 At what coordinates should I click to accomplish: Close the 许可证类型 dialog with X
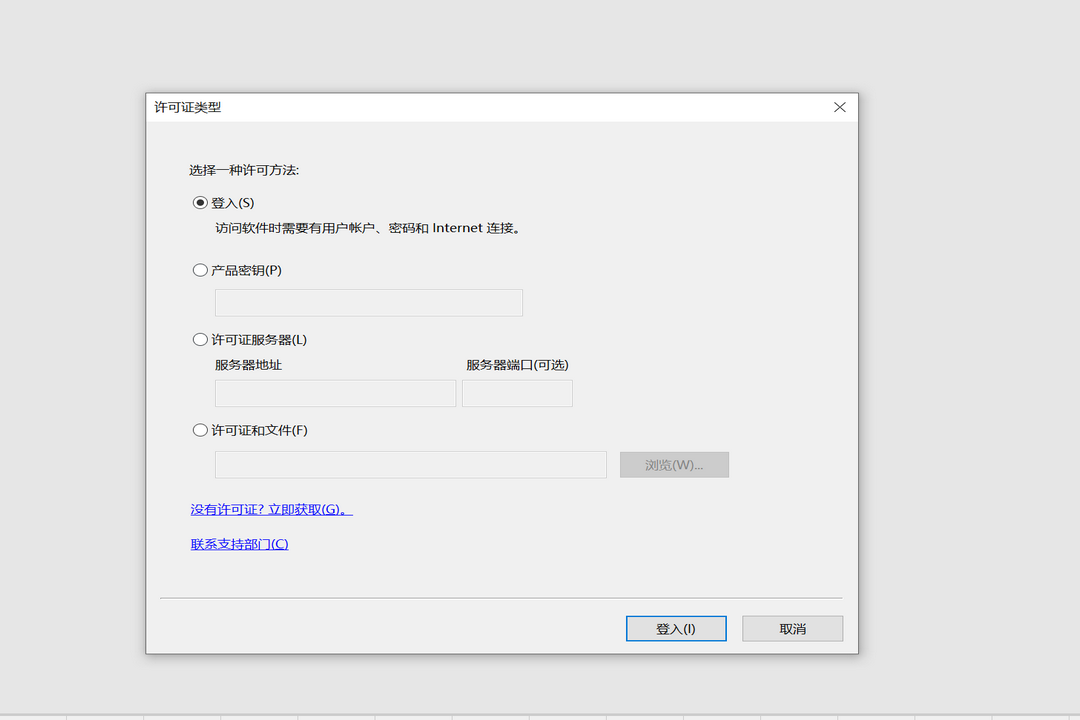tap(839, 107)
